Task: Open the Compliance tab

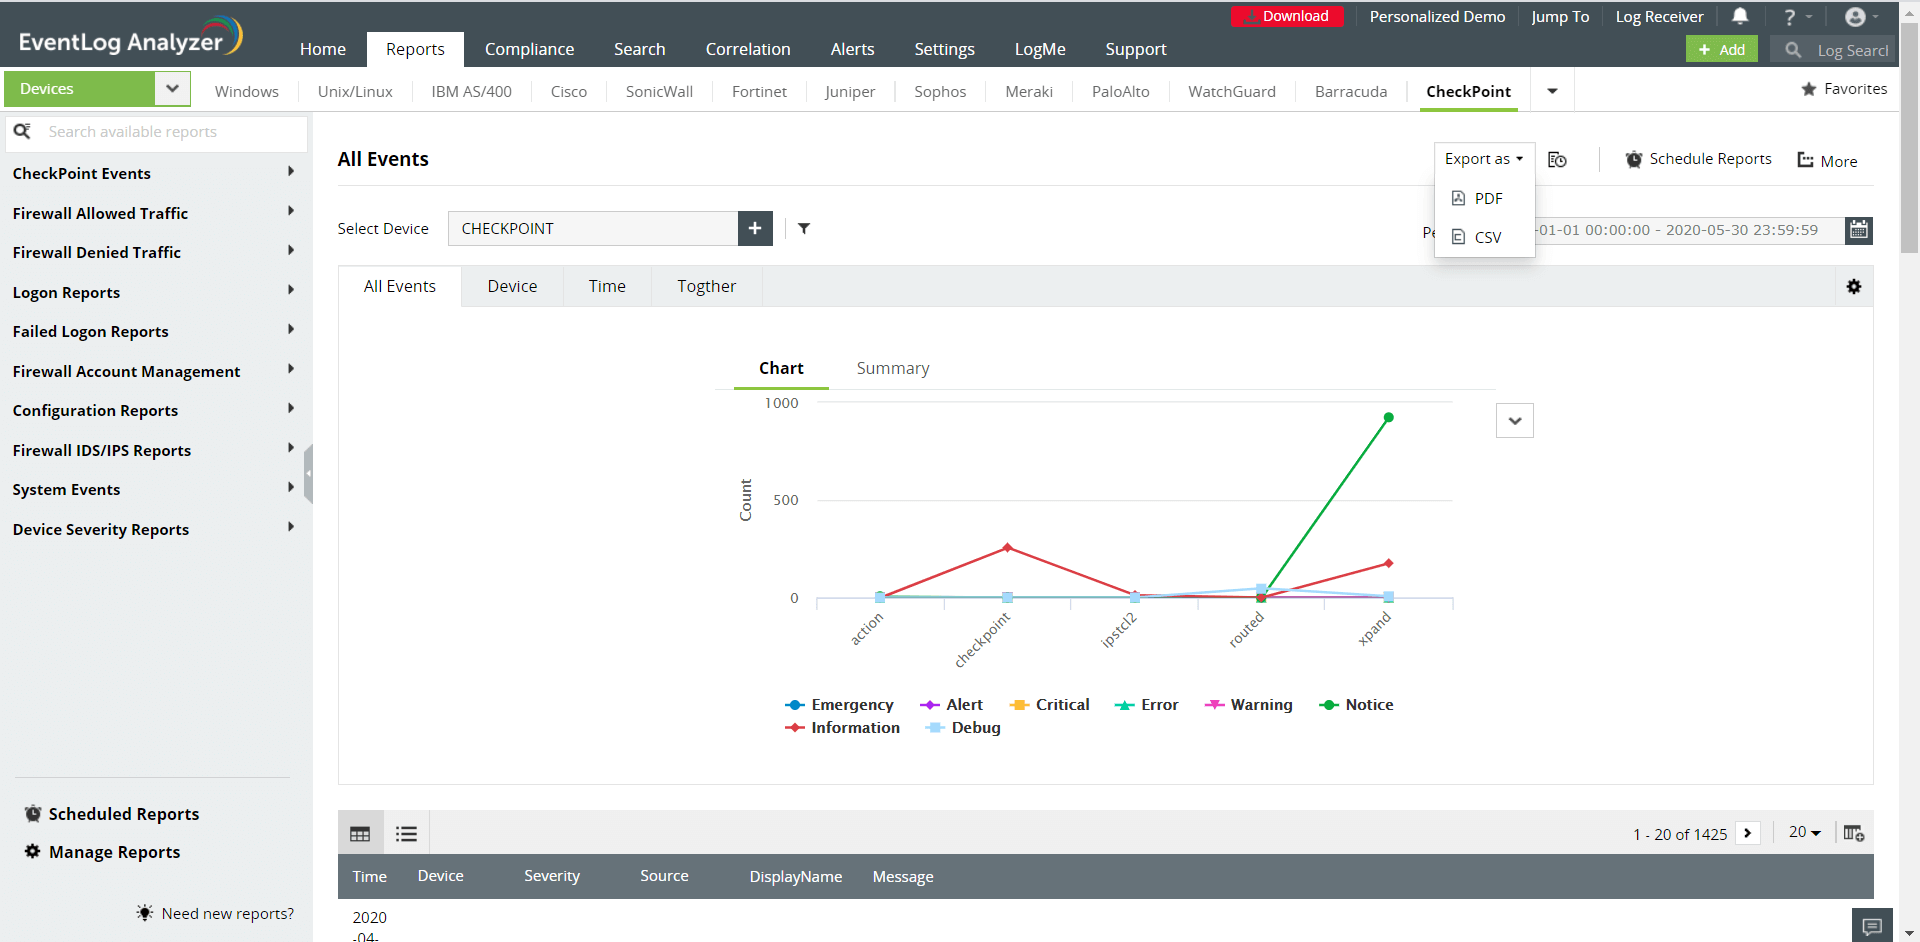Action: (529, 49)
